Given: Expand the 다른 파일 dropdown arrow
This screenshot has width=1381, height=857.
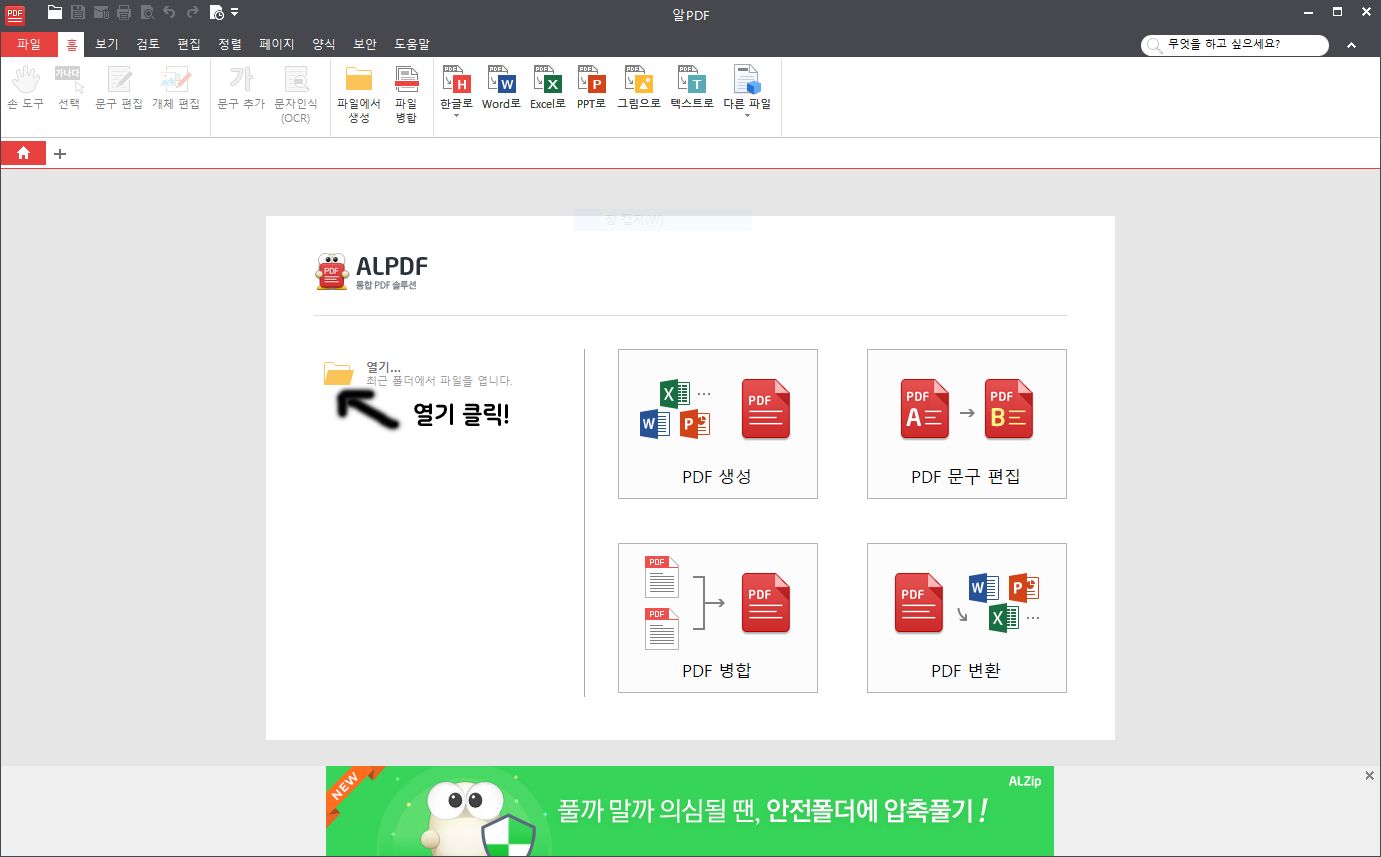Looking at the screenshot, I should tap(747, 116).
